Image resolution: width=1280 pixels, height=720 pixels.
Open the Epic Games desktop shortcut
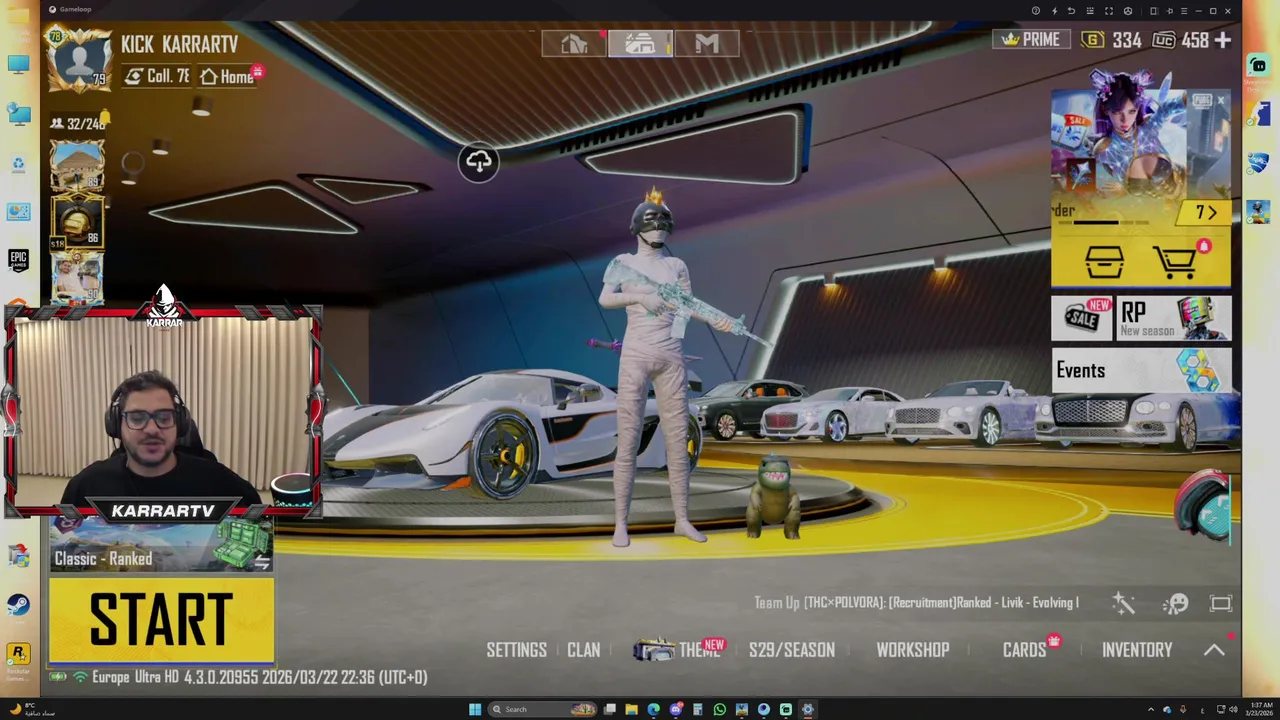(x=18, y=260)
